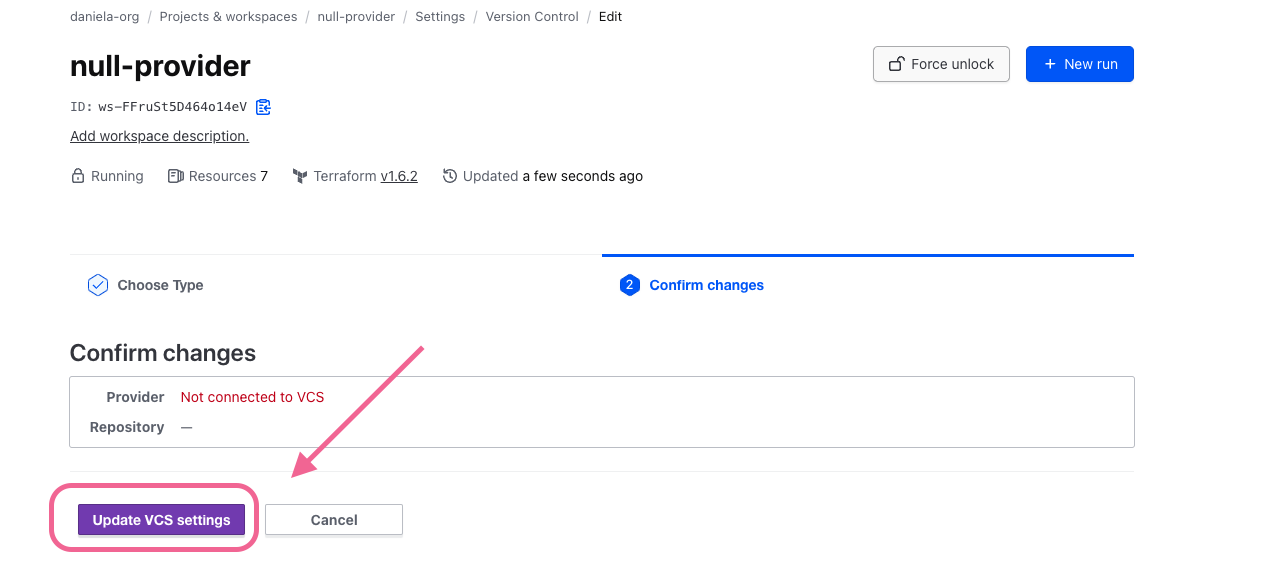Click the Updated history clock icon

(450, 176)
